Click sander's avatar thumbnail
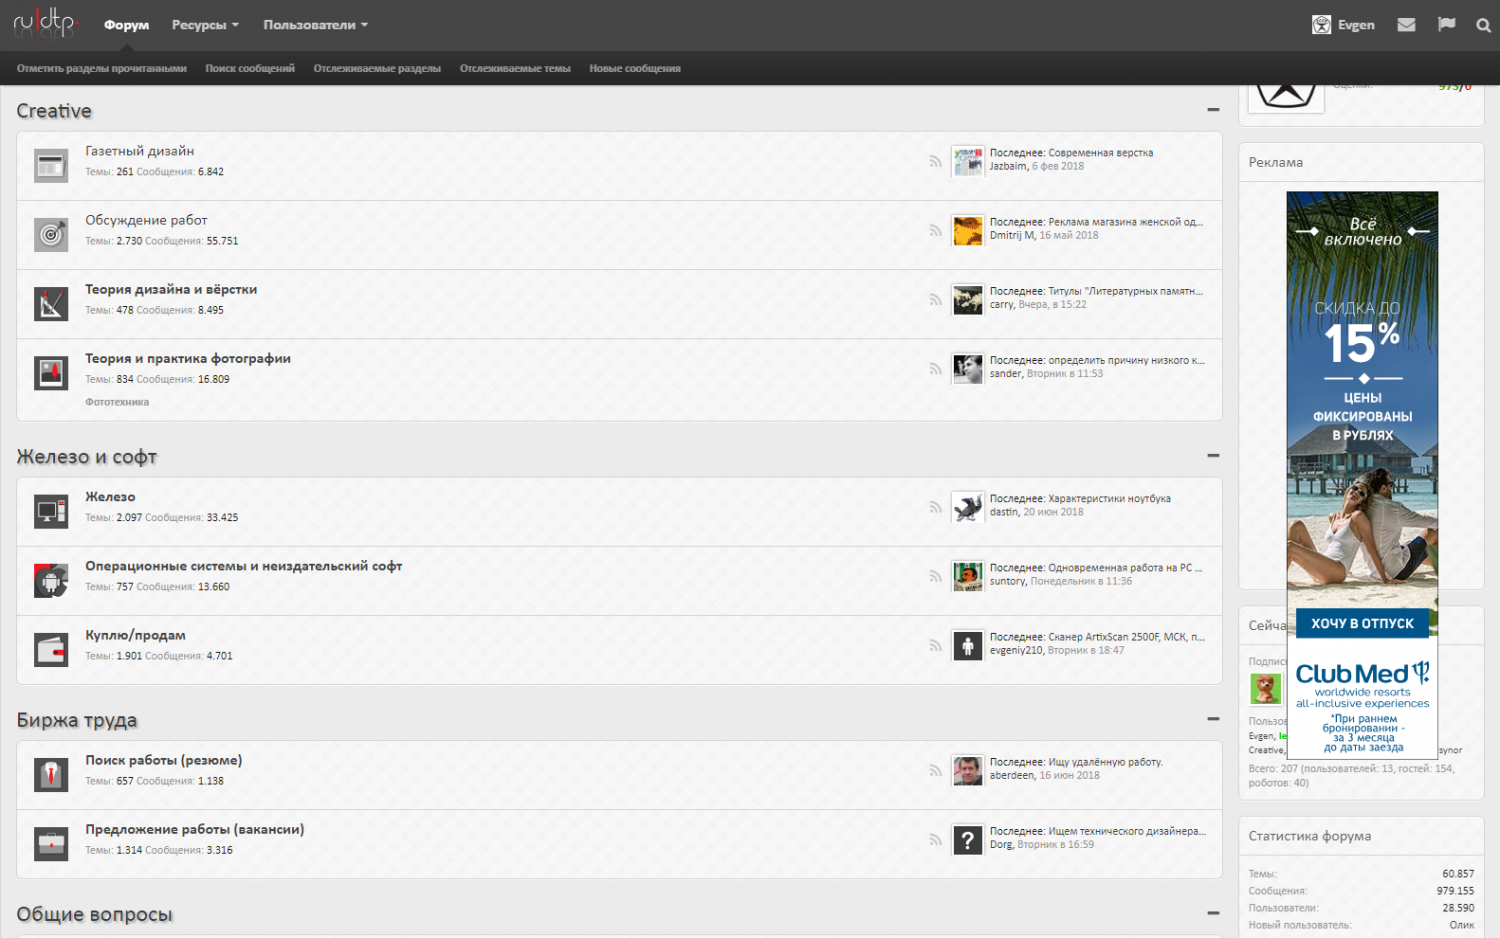The height and width of the screenshot is (938, 1500). [967, 368]
